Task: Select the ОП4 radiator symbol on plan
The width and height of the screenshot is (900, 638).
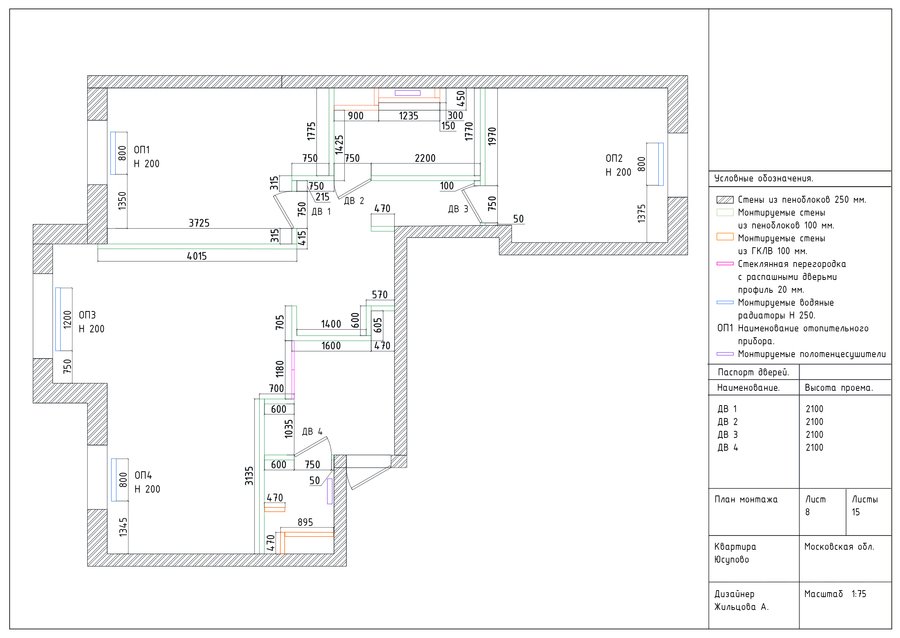Action: point(115,482)
